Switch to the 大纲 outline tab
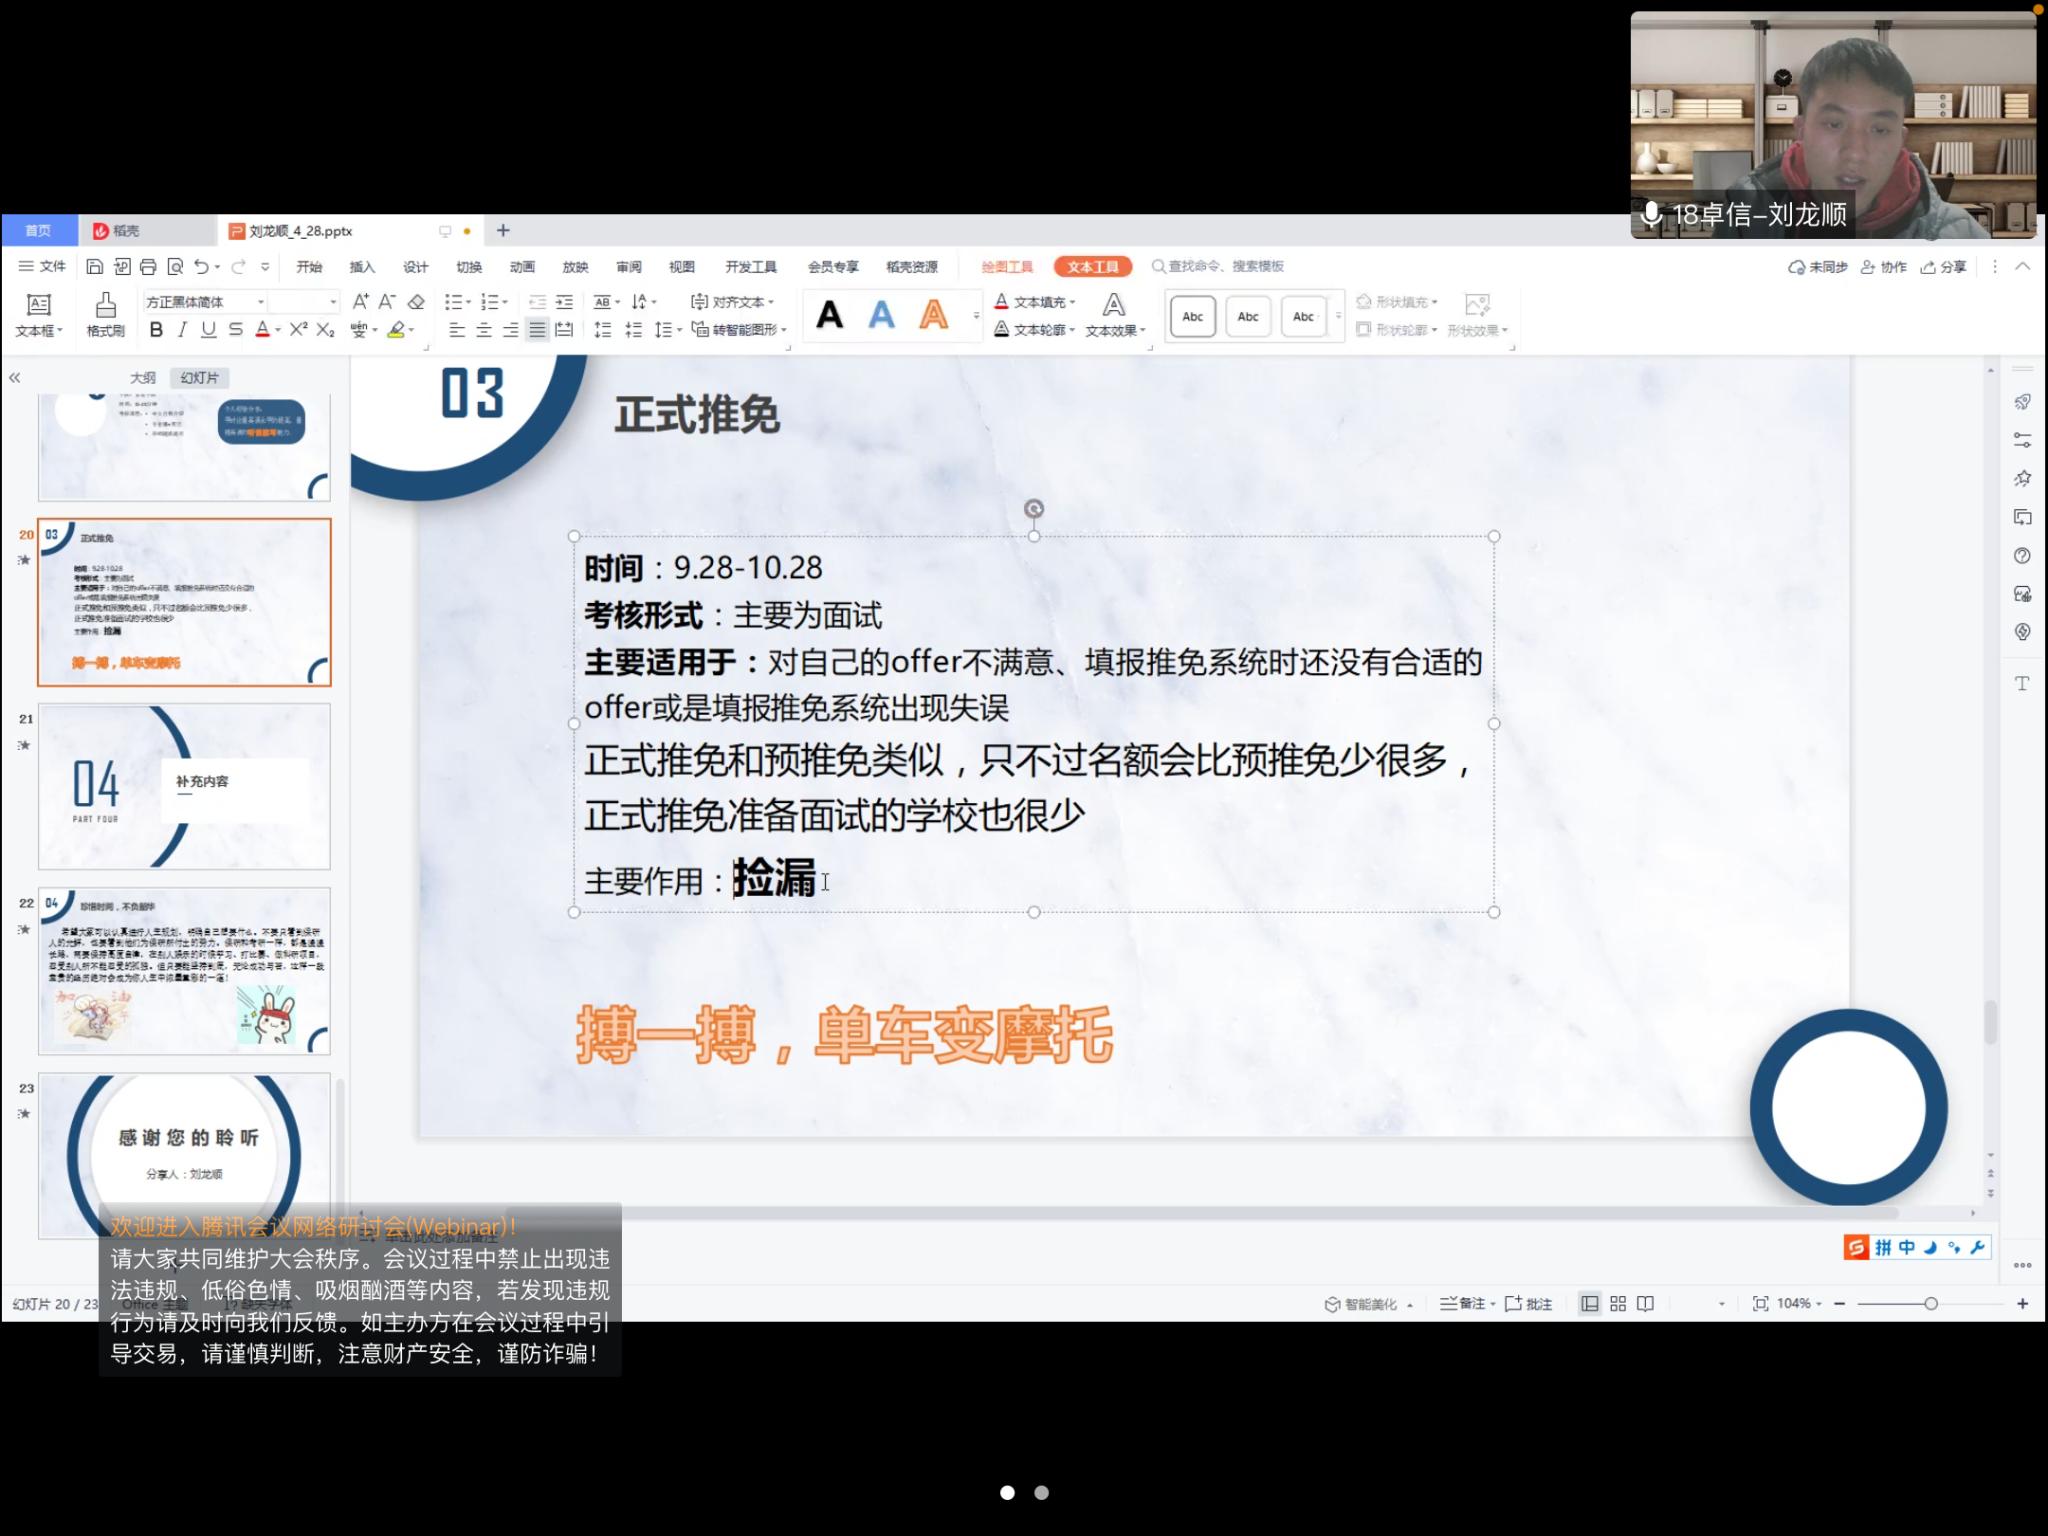 143,378
